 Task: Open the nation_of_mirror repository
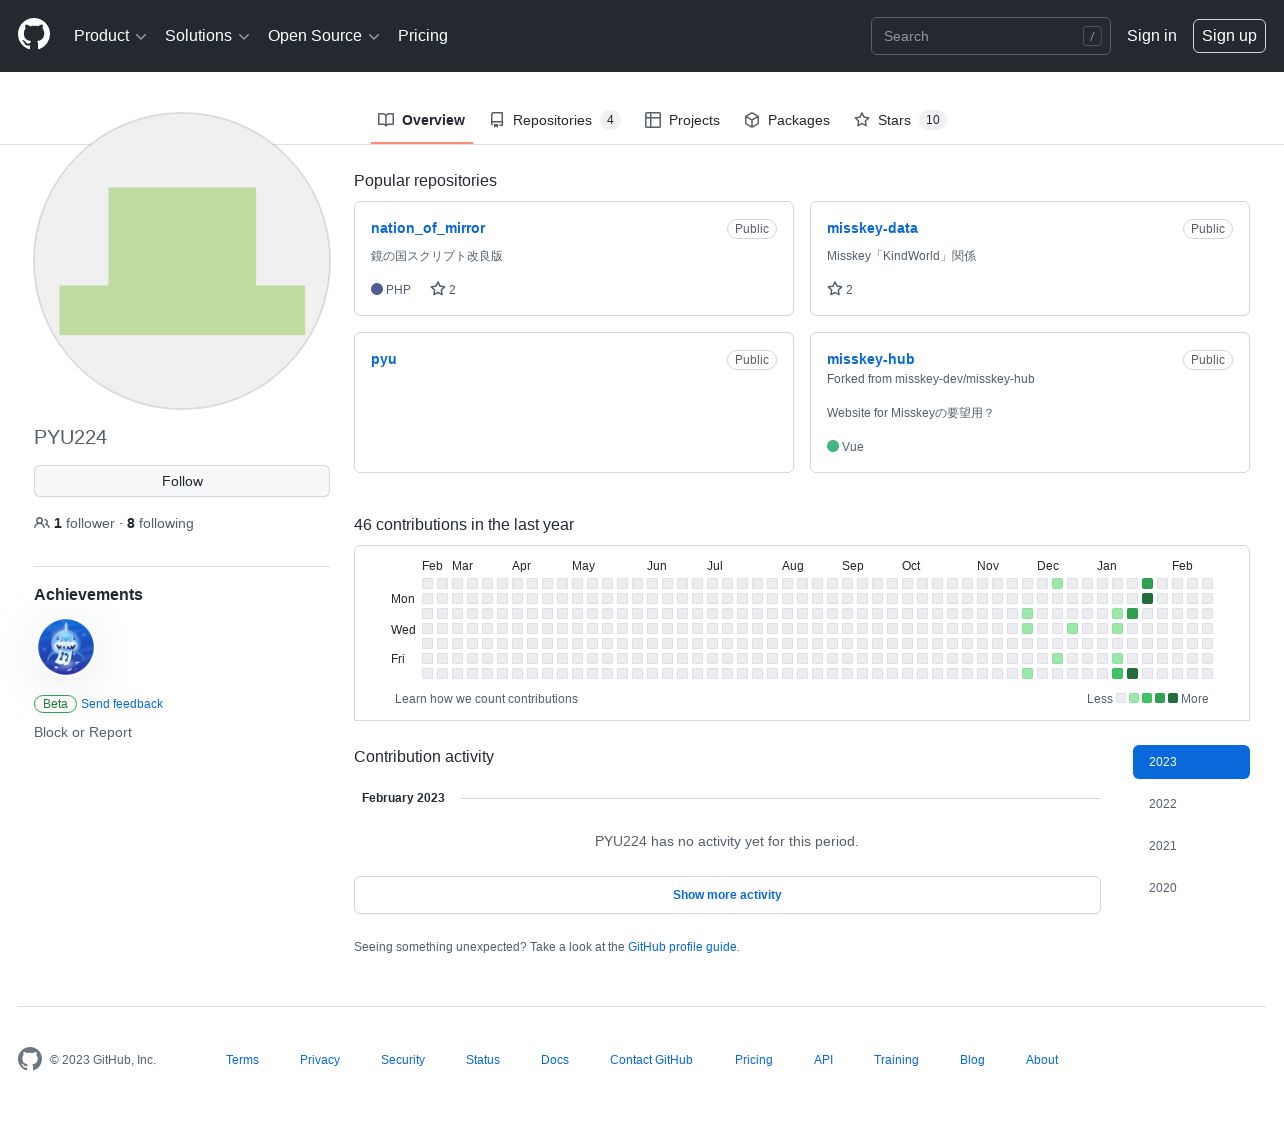point(428,228)
